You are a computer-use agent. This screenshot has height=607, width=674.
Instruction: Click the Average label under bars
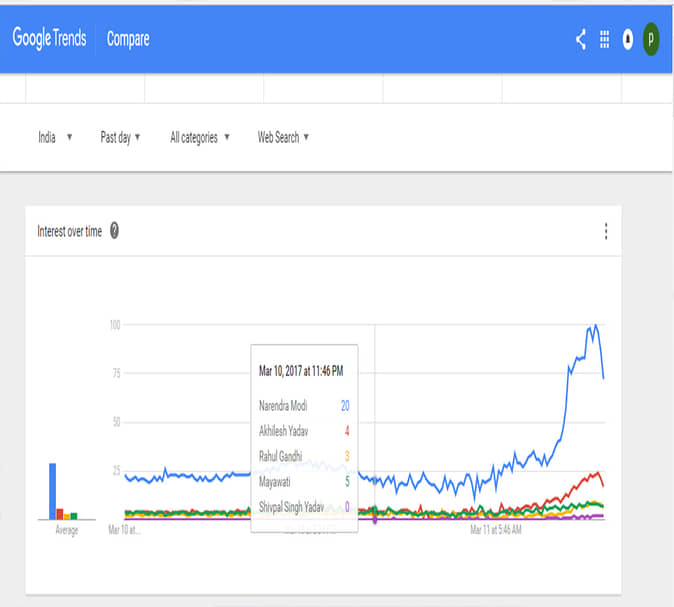click(x=66, y=531)
